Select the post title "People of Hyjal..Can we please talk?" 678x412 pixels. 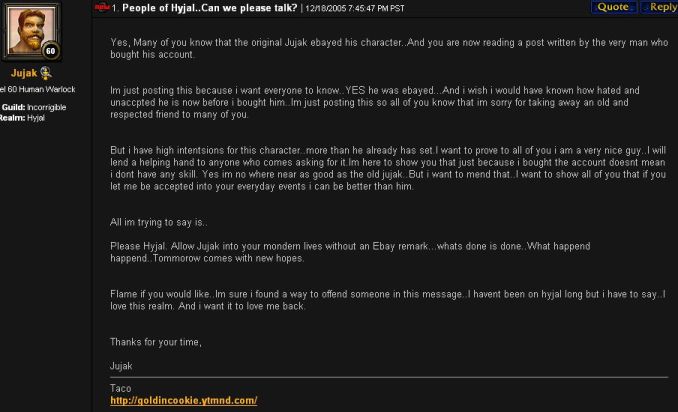point(210,8)
